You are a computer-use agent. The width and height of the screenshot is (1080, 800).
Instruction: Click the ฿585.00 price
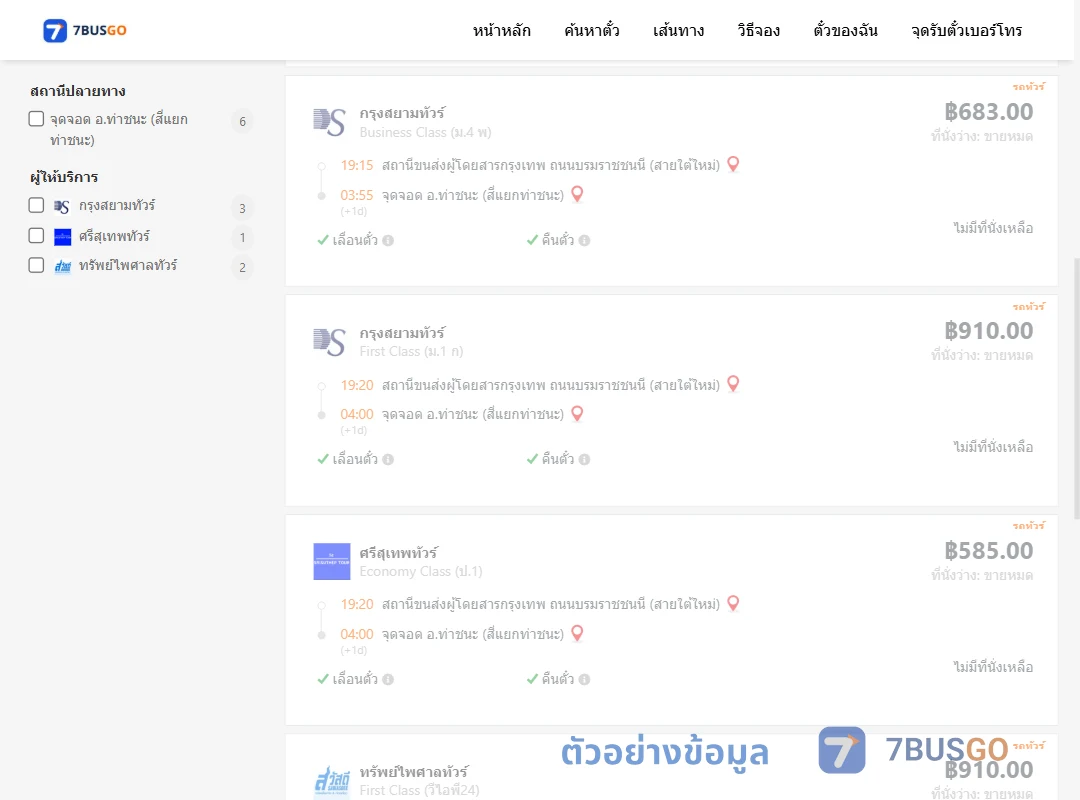click(x=988, y=551)
